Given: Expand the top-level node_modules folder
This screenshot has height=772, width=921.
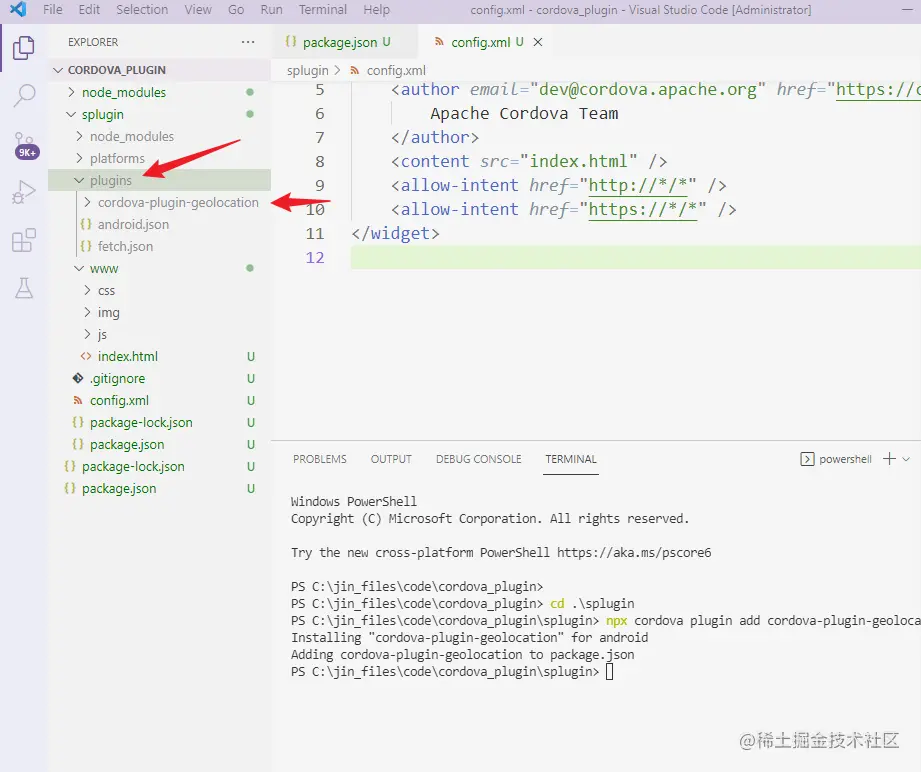Looking at the screenshot, I should 160,92.
